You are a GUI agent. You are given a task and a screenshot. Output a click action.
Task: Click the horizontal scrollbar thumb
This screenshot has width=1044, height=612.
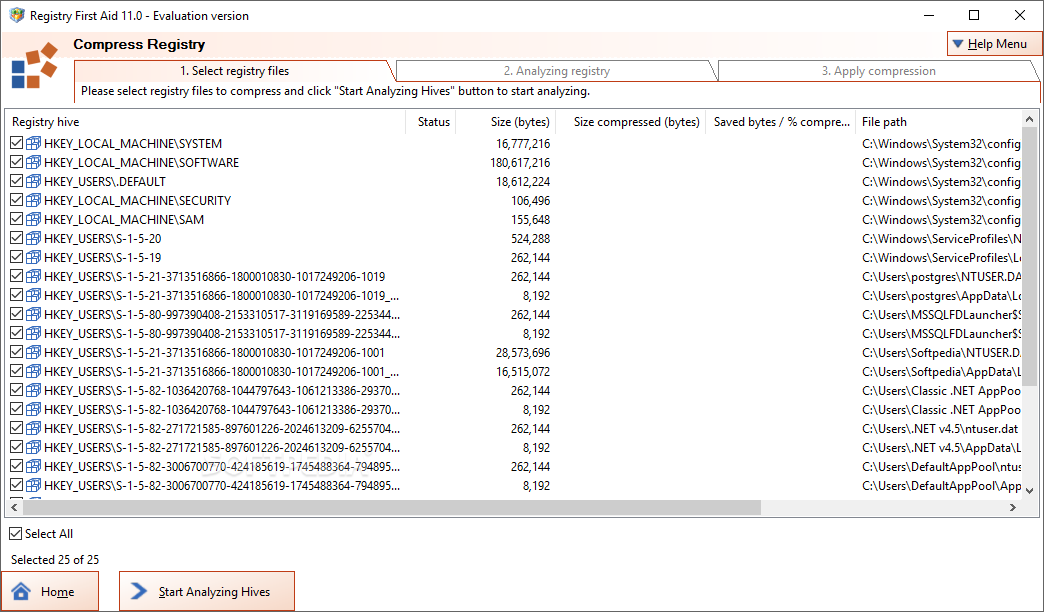[392, 507]
